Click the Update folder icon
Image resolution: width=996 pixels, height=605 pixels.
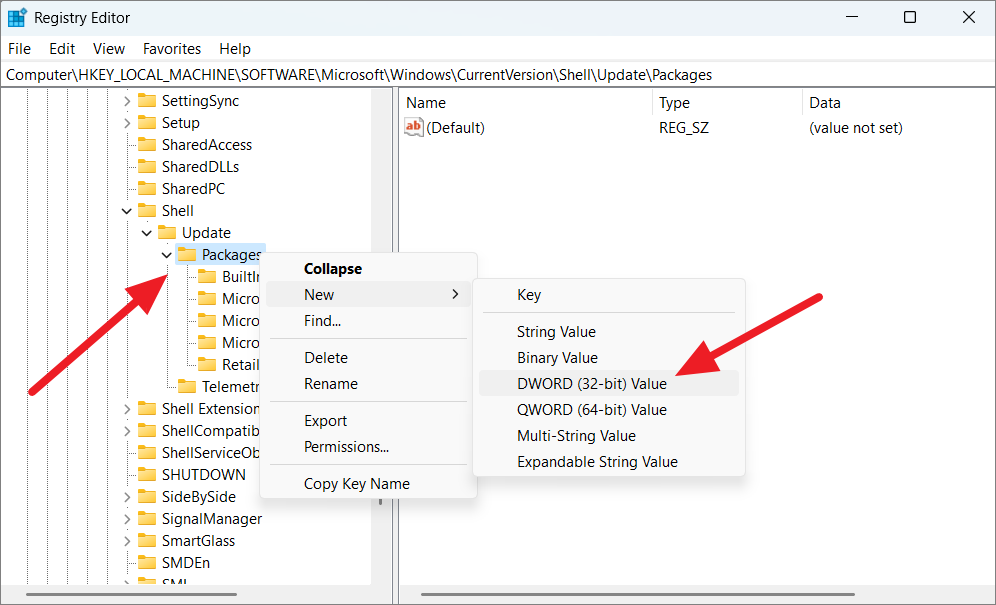tap(167, 233)
